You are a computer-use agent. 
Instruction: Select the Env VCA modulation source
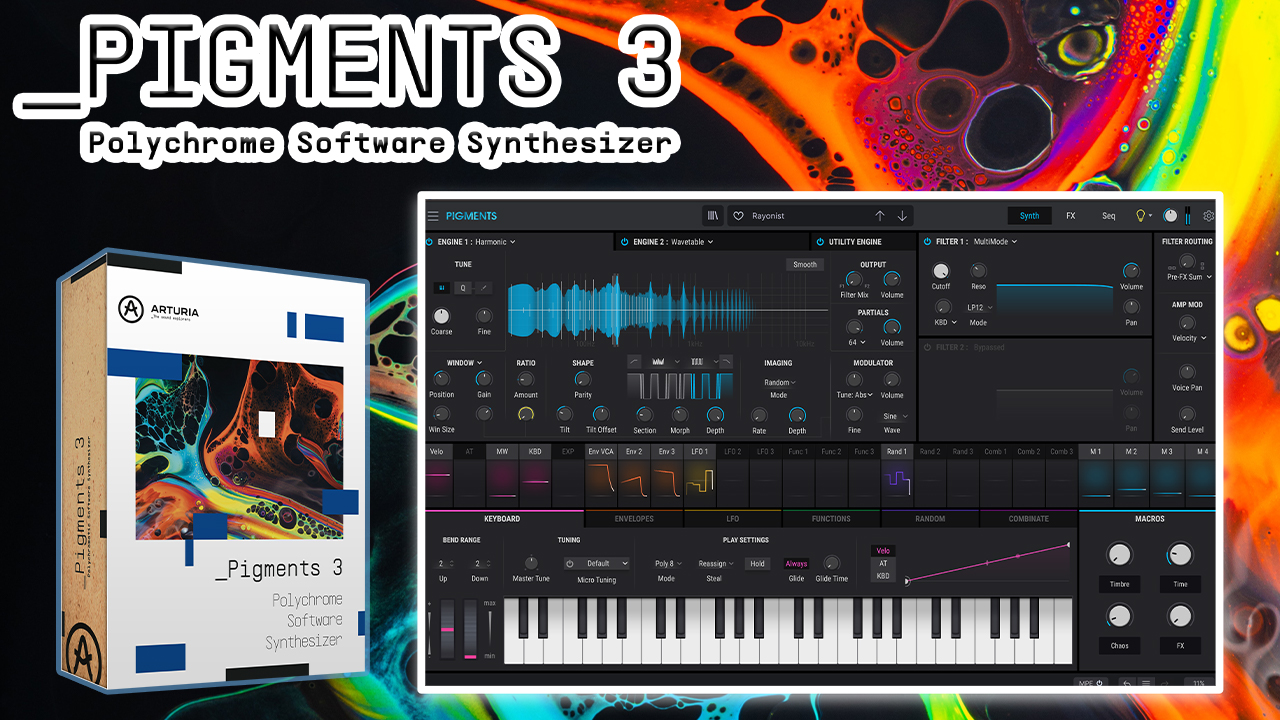(x=601, y=476)
